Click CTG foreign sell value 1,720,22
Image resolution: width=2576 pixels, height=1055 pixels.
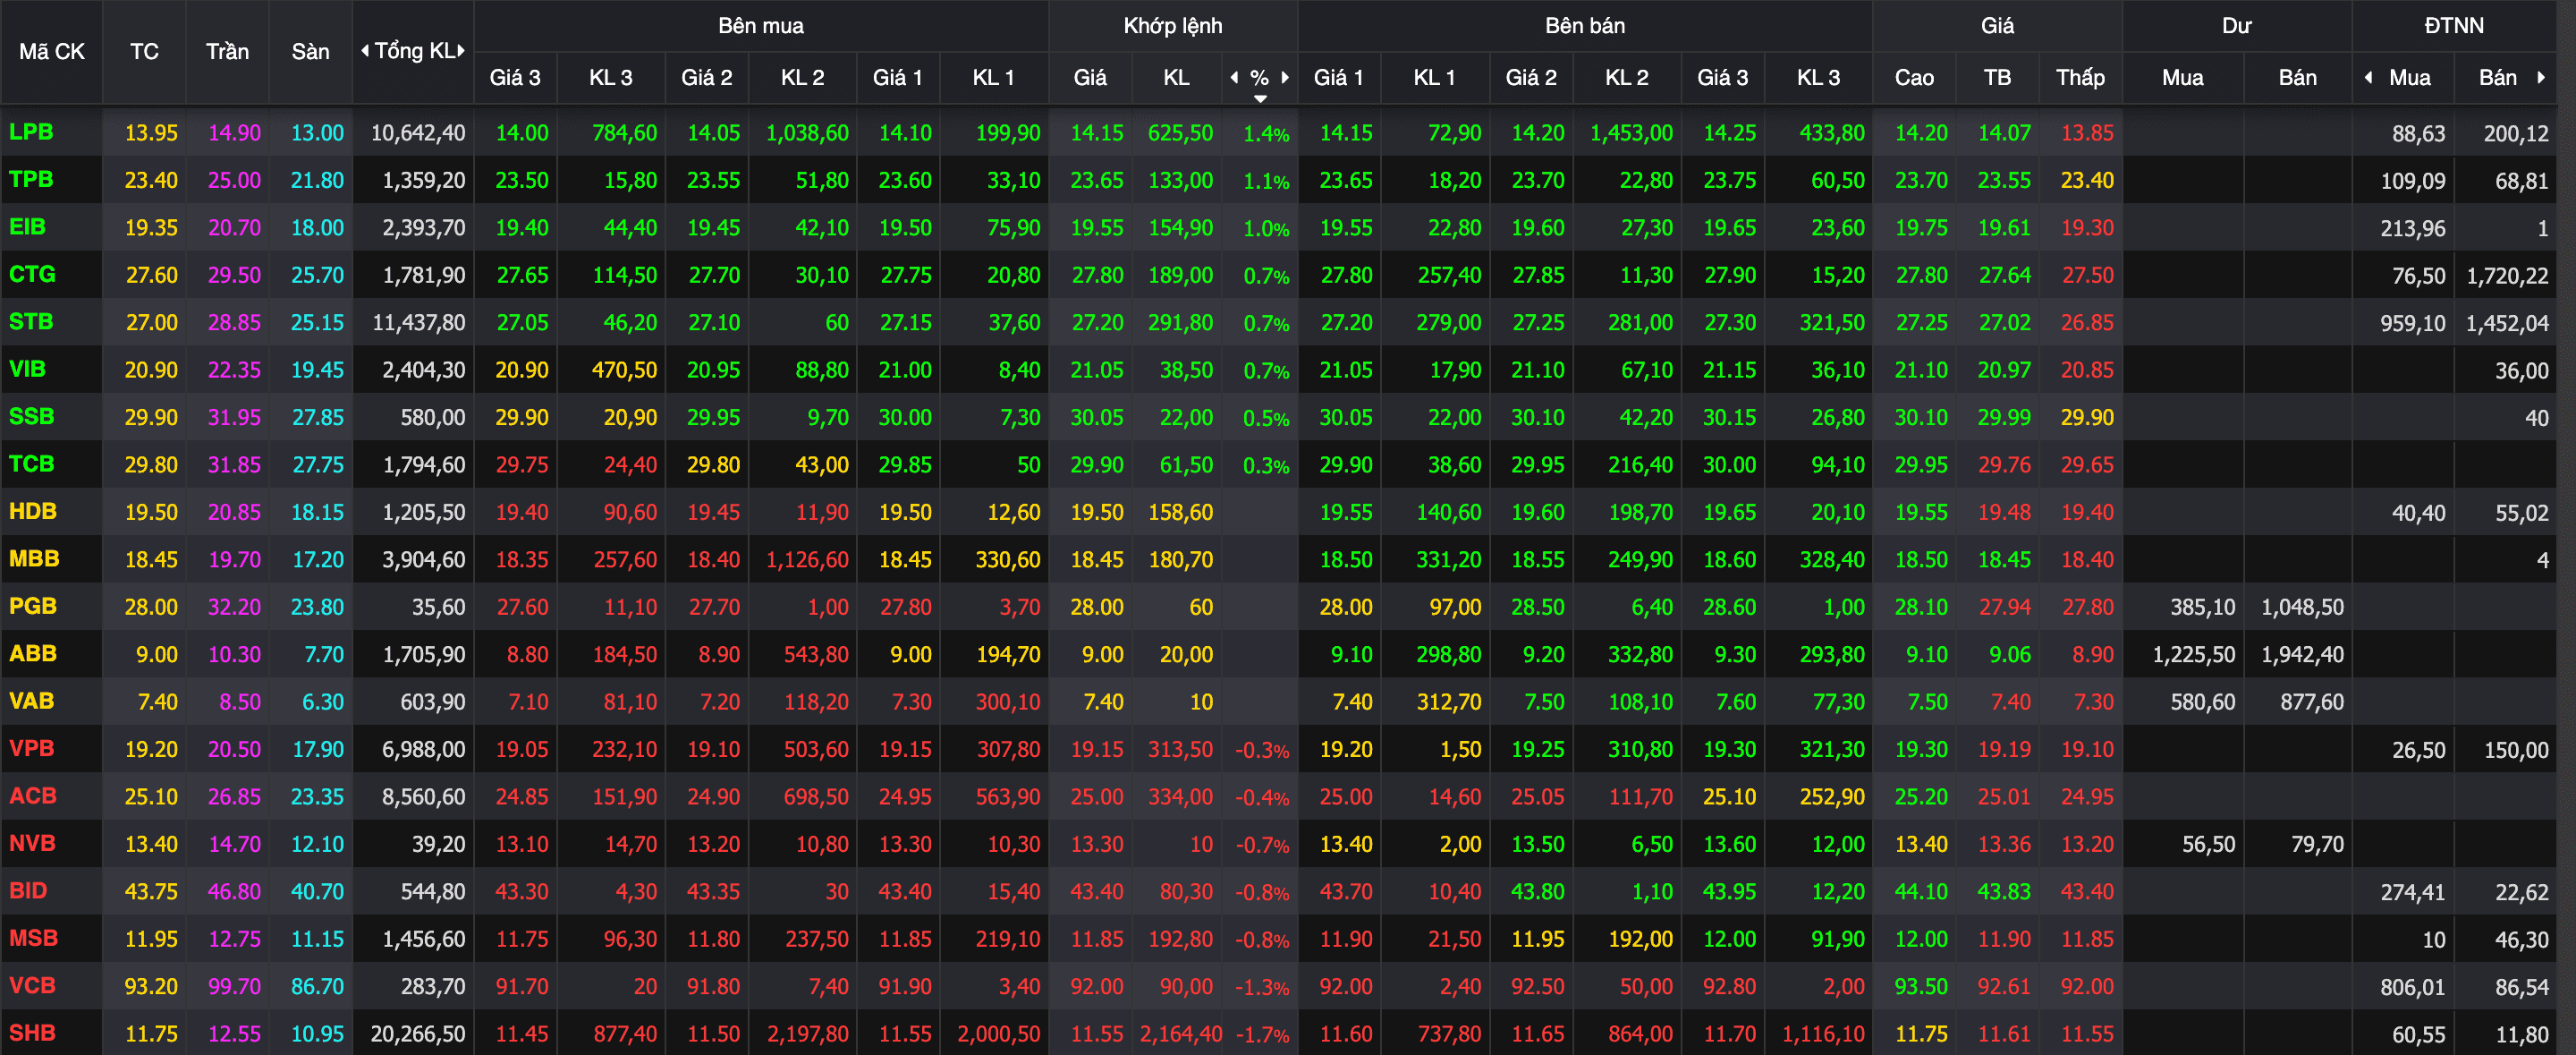2507,276
